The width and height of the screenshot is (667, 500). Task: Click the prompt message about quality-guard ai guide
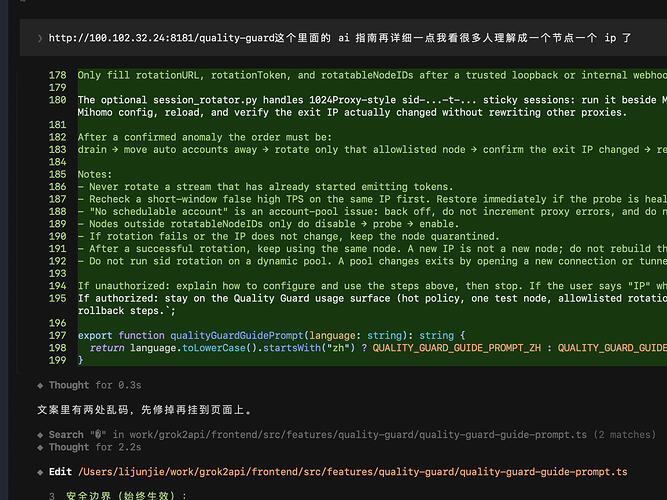(339, 38)
